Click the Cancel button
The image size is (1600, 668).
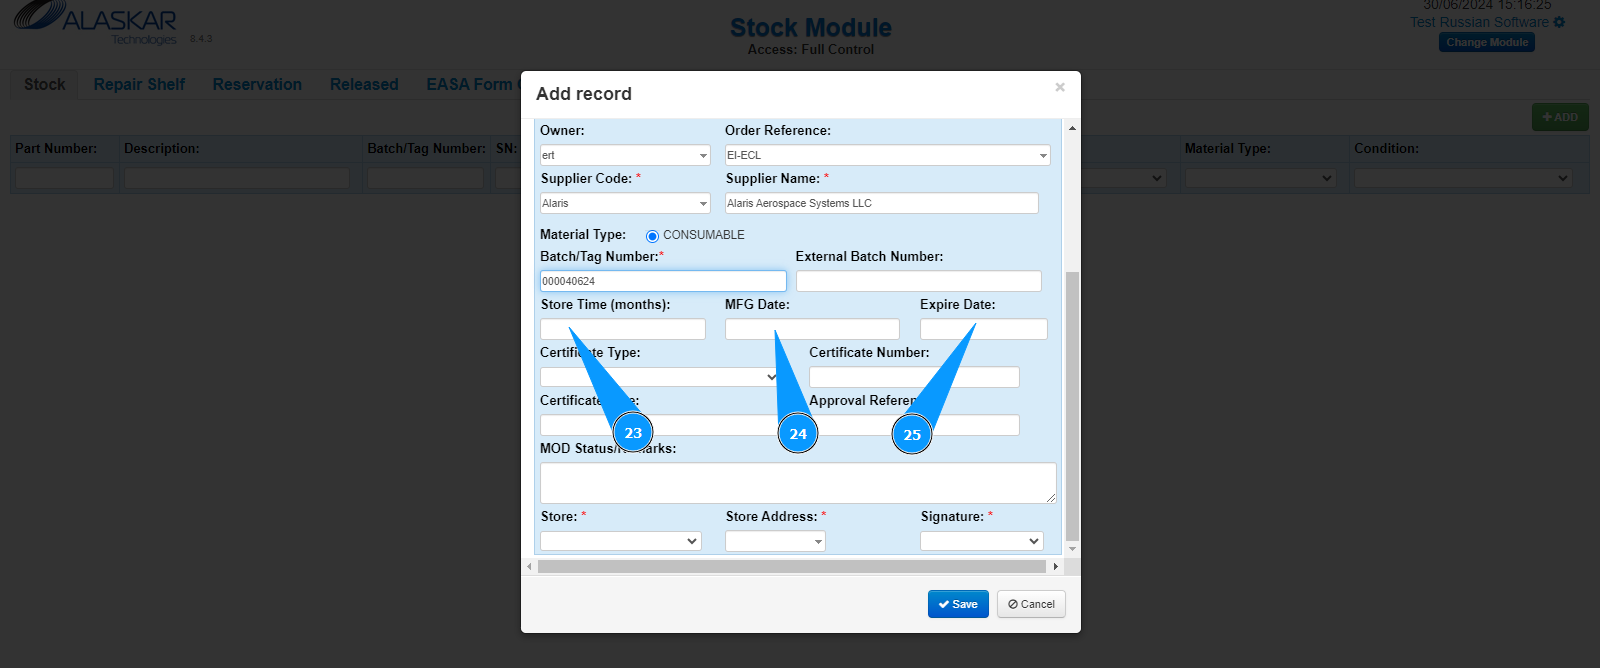click(1031, 604)
